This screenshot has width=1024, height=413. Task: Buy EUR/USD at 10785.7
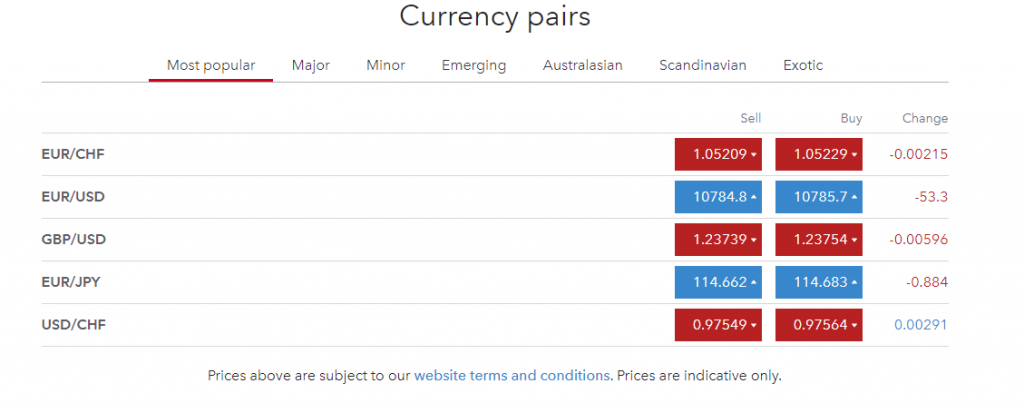[x=818, y=197]
